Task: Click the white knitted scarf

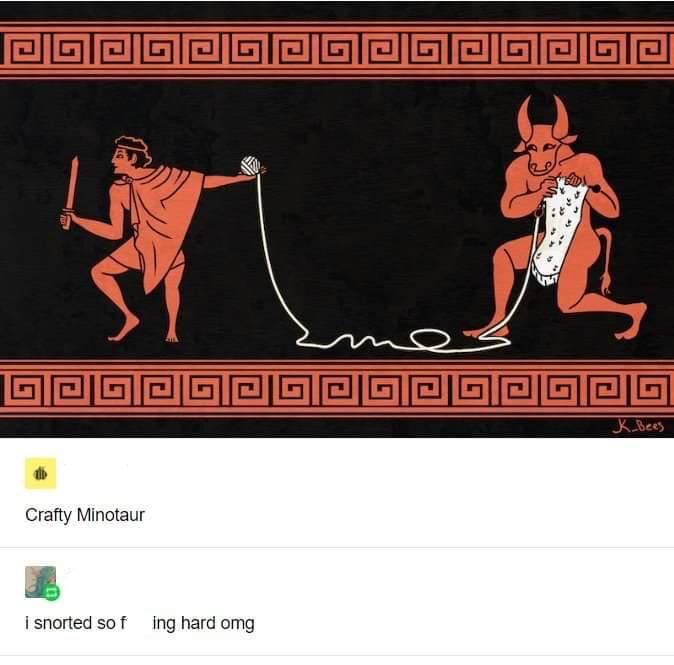Action: (x=558, y=230)
